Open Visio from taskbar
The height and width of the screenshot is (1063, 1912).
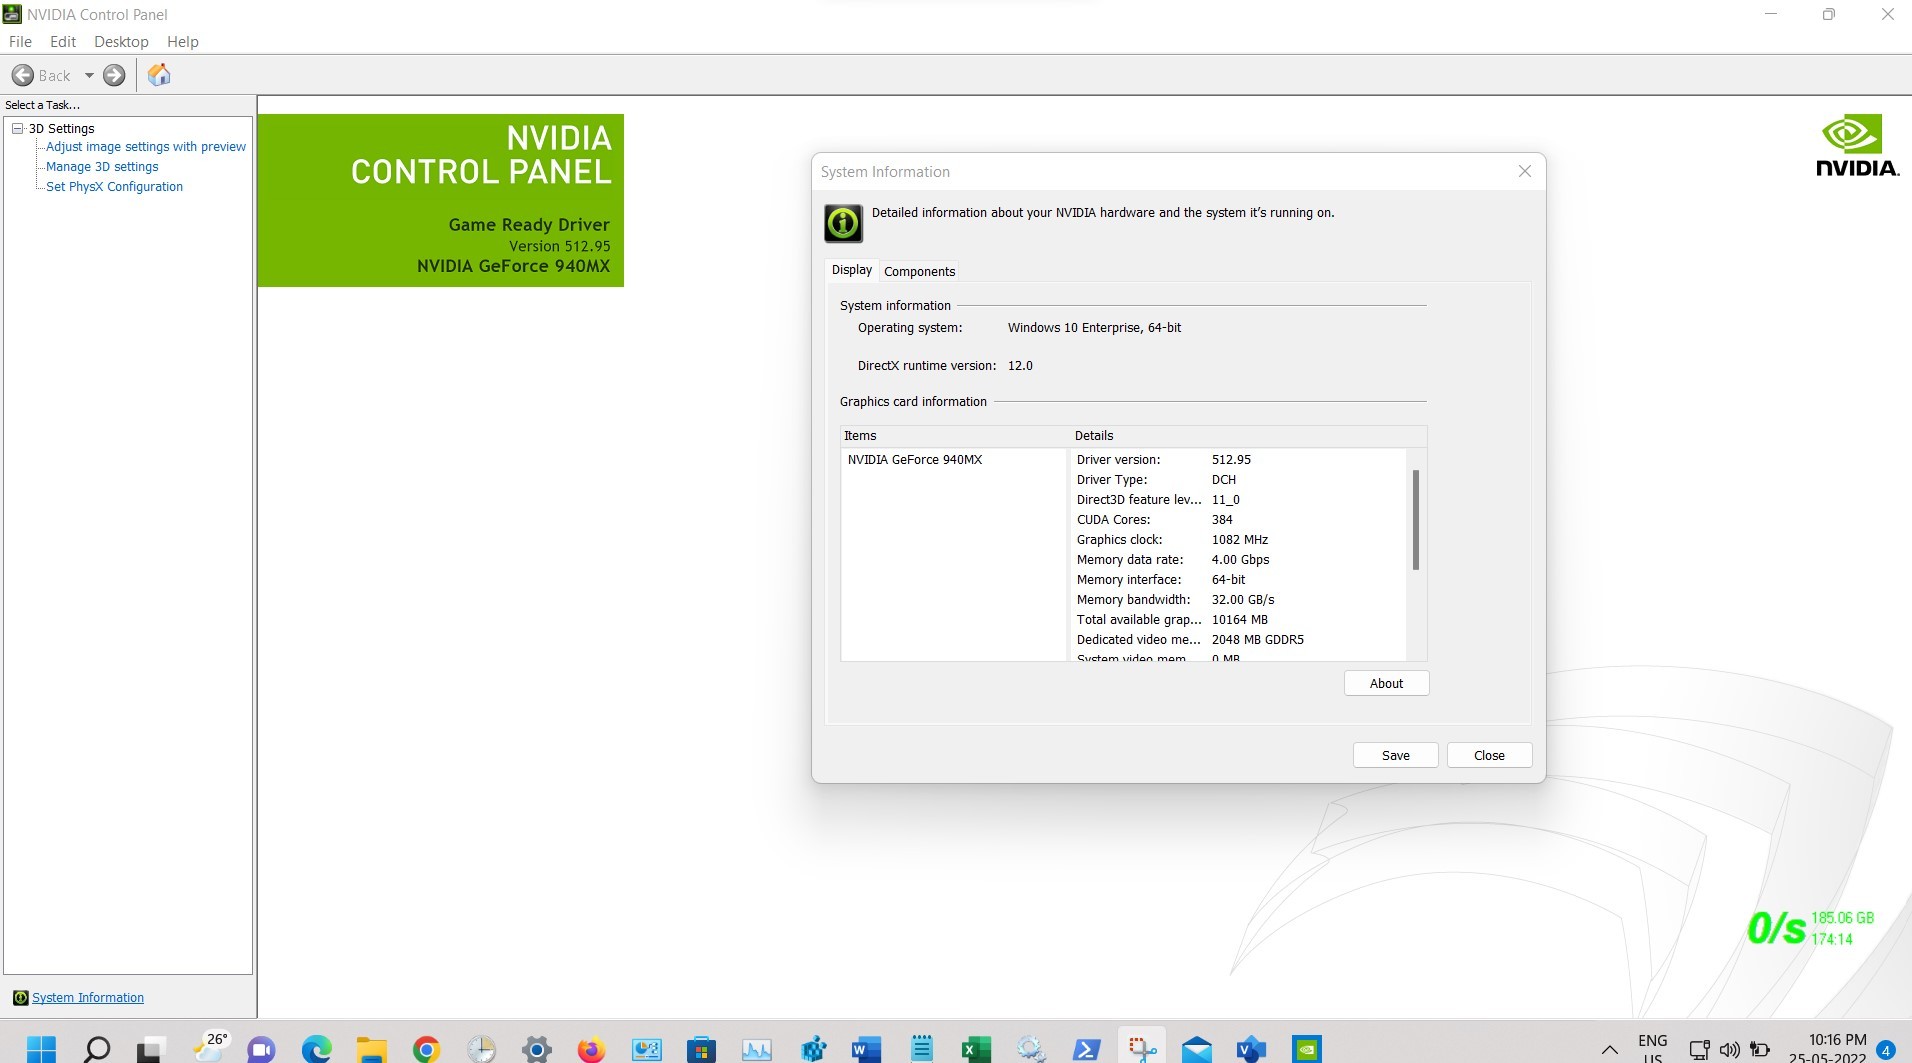(1251, 1049)
